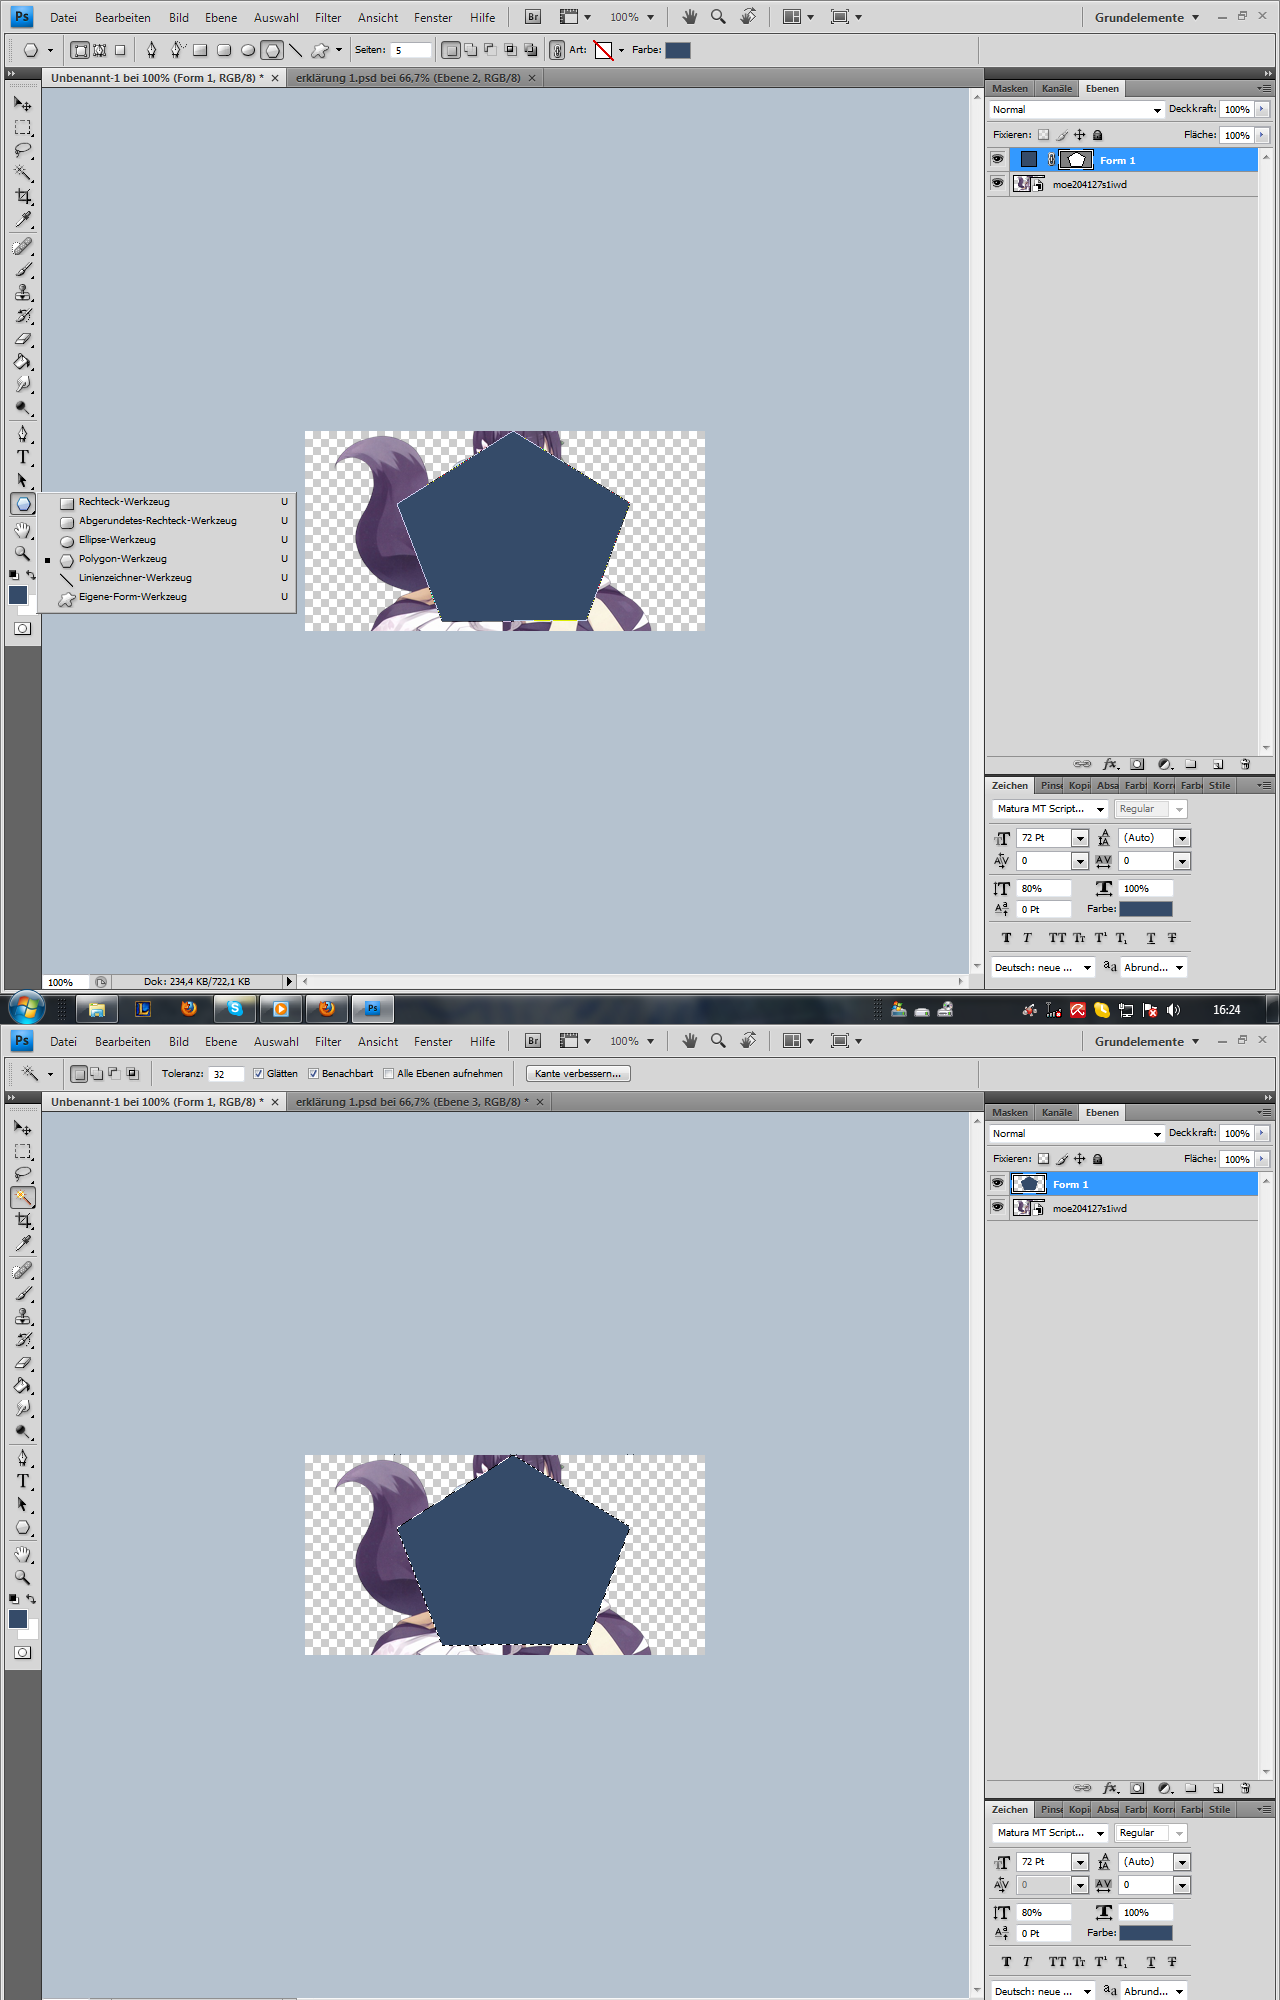Screen dimensions: 1280x2000
Task: Hide Form 1 layer in upper Ebenen panel
Action: 997,159
